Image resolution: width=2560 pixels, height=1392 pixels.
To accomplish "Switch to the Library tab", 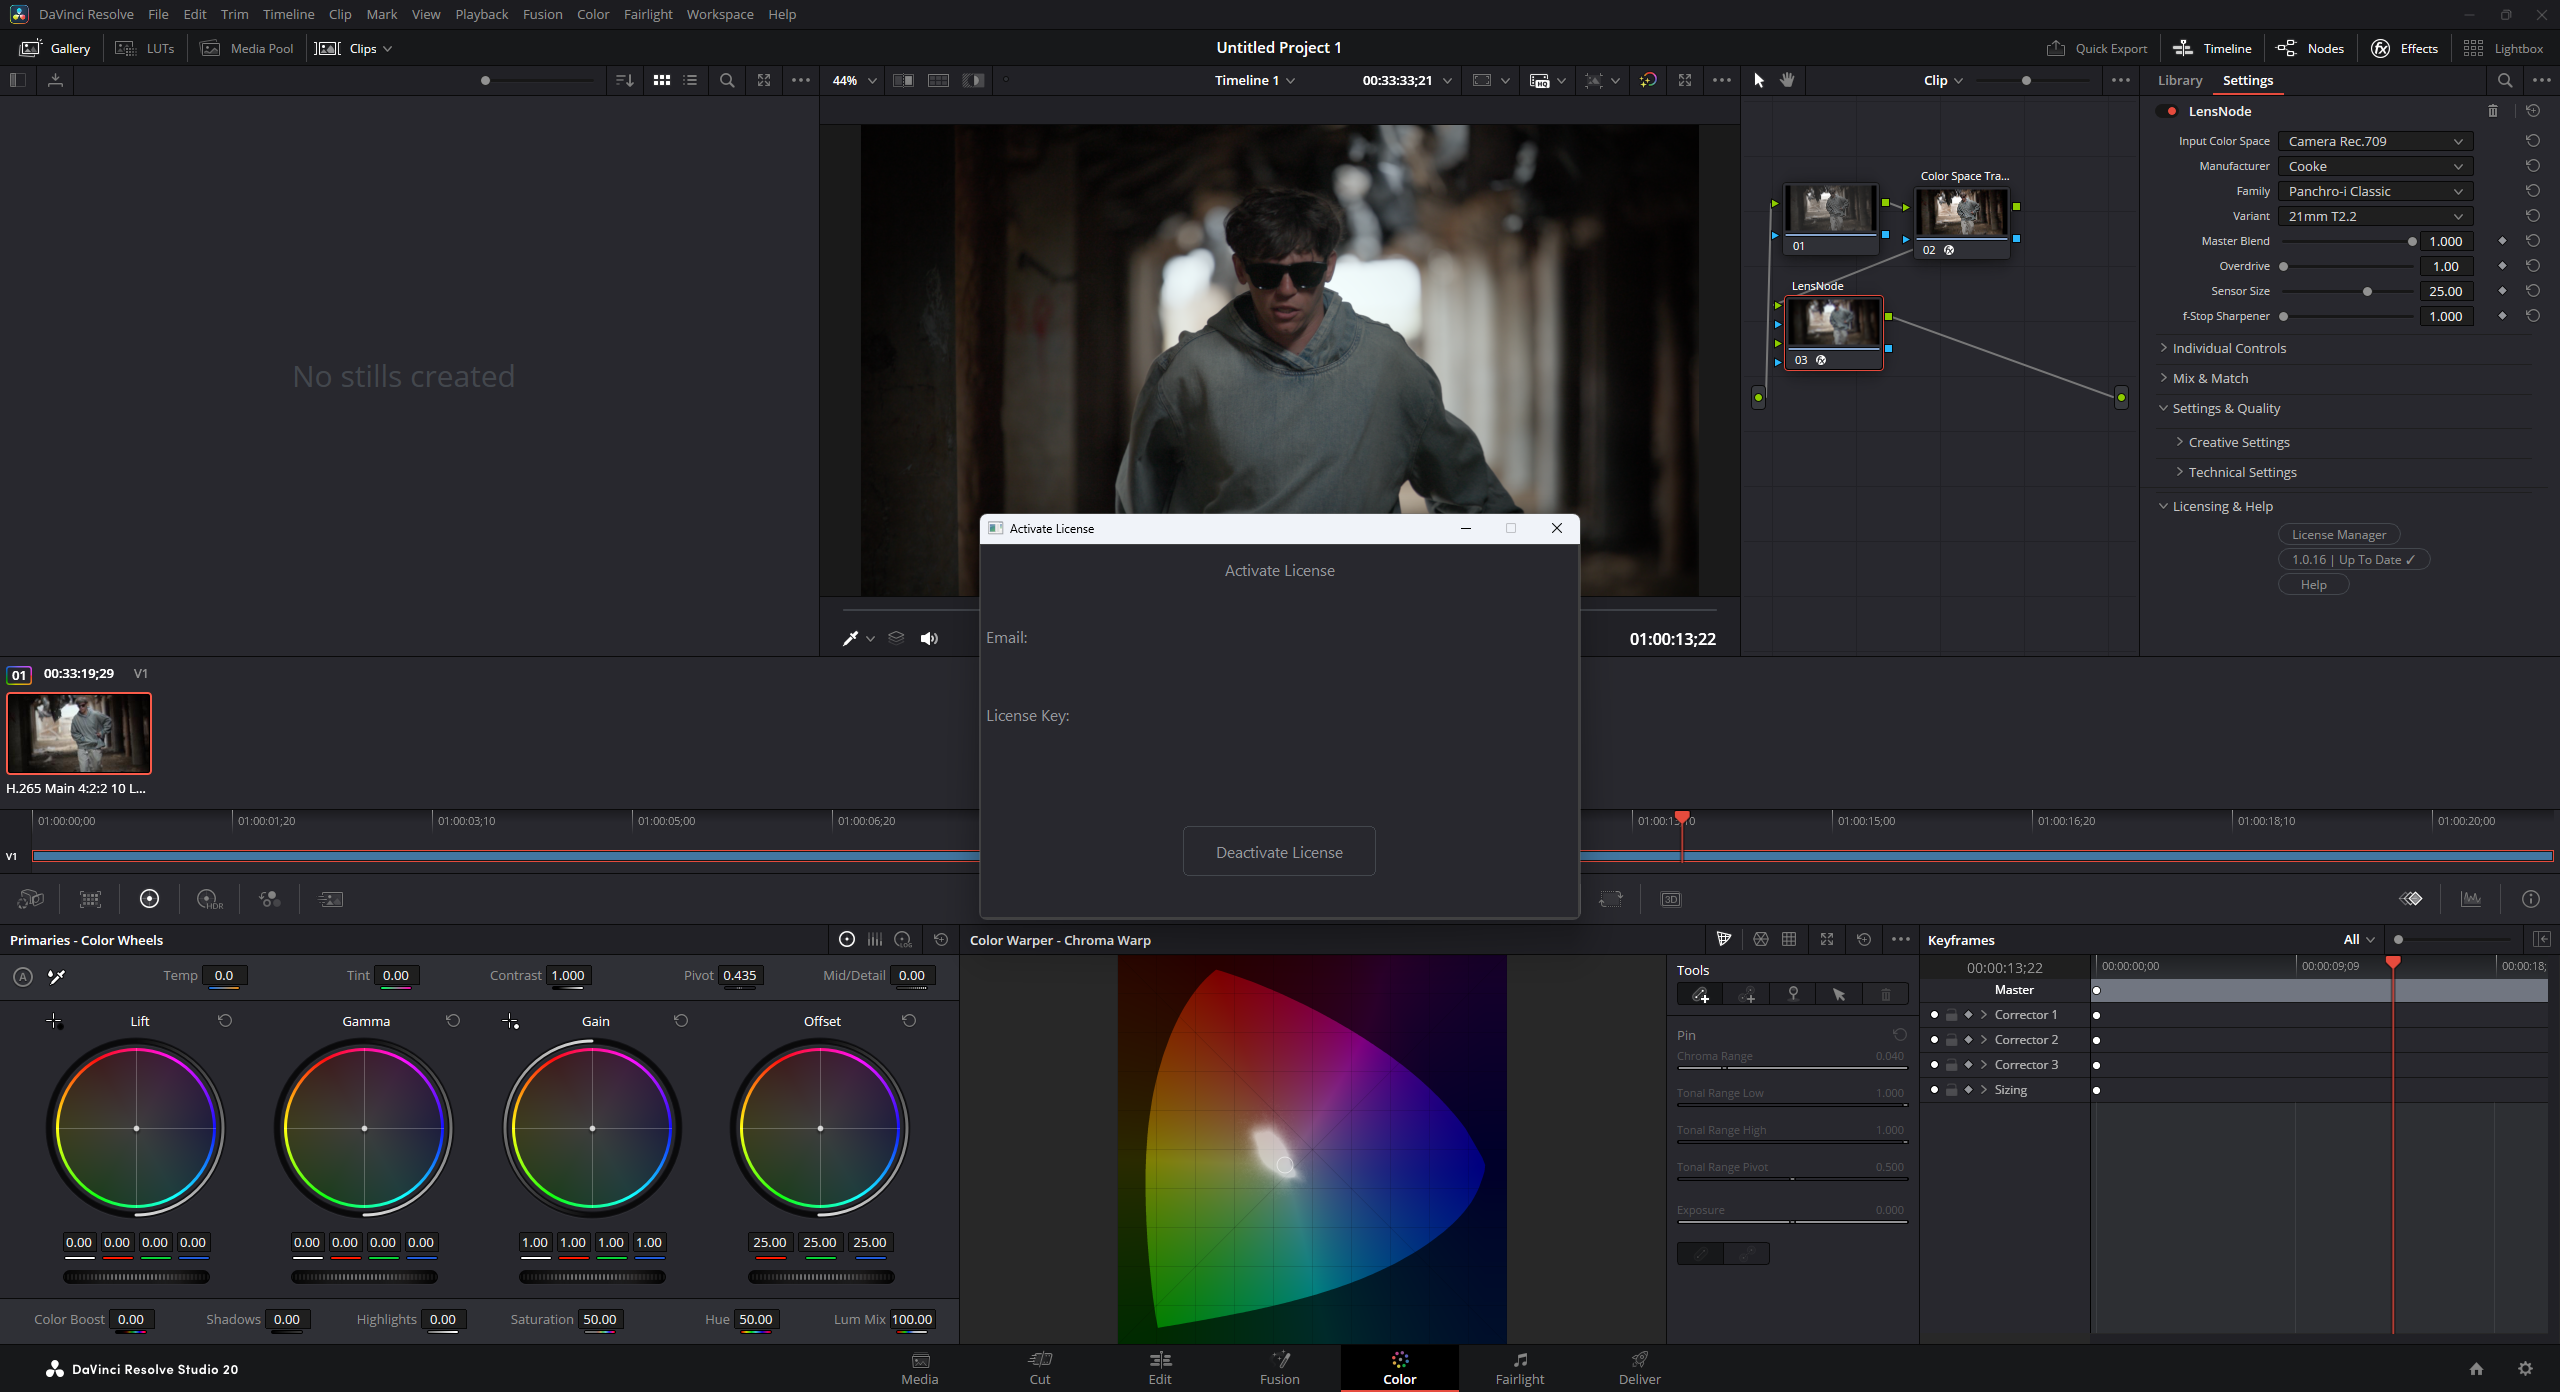I will (x=2179, y=80).
